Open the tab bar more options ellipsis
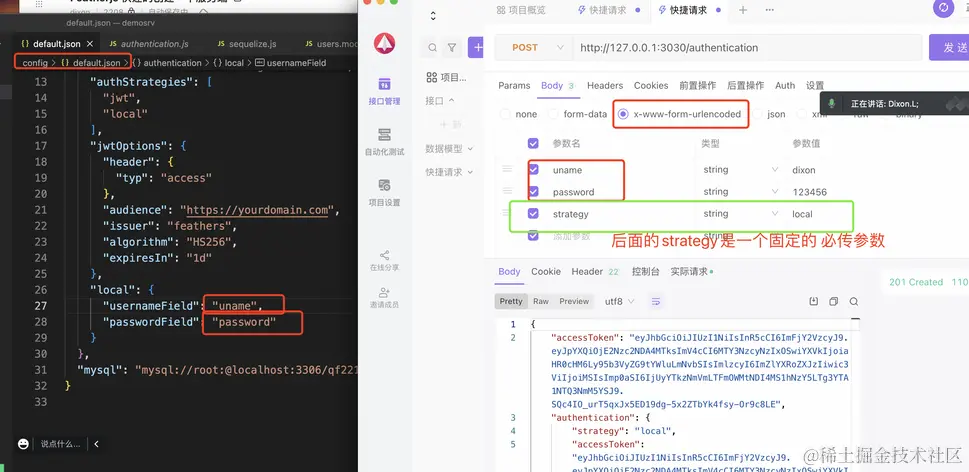969x472 pixels. (x=769, y=10)
